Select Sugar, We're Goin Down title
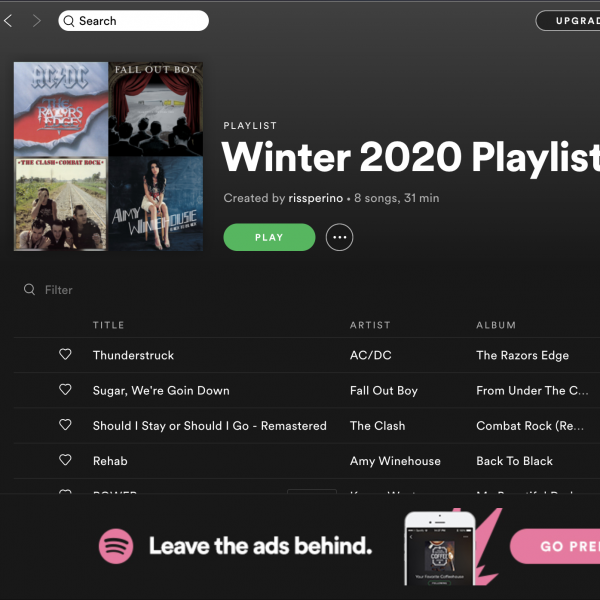The height and width of the screenshot is (600, 600). (x=161, y=391)
